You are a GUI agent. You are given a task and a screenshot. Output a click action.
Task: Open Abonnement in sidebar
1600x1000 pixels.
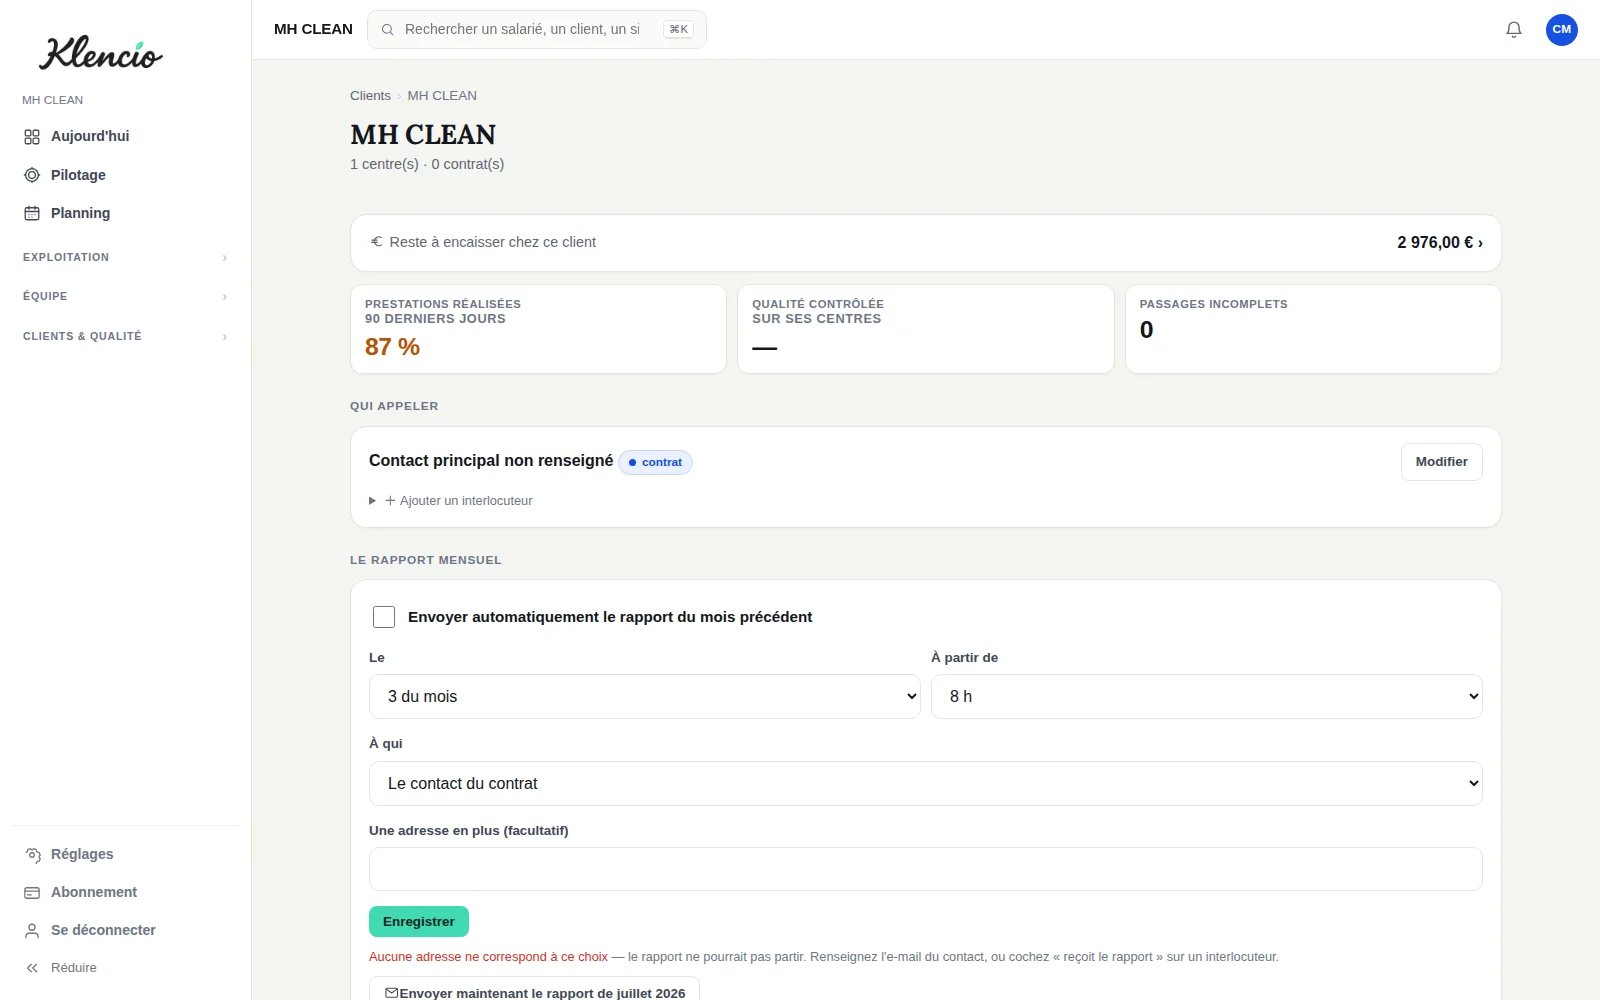click(126, 892)
